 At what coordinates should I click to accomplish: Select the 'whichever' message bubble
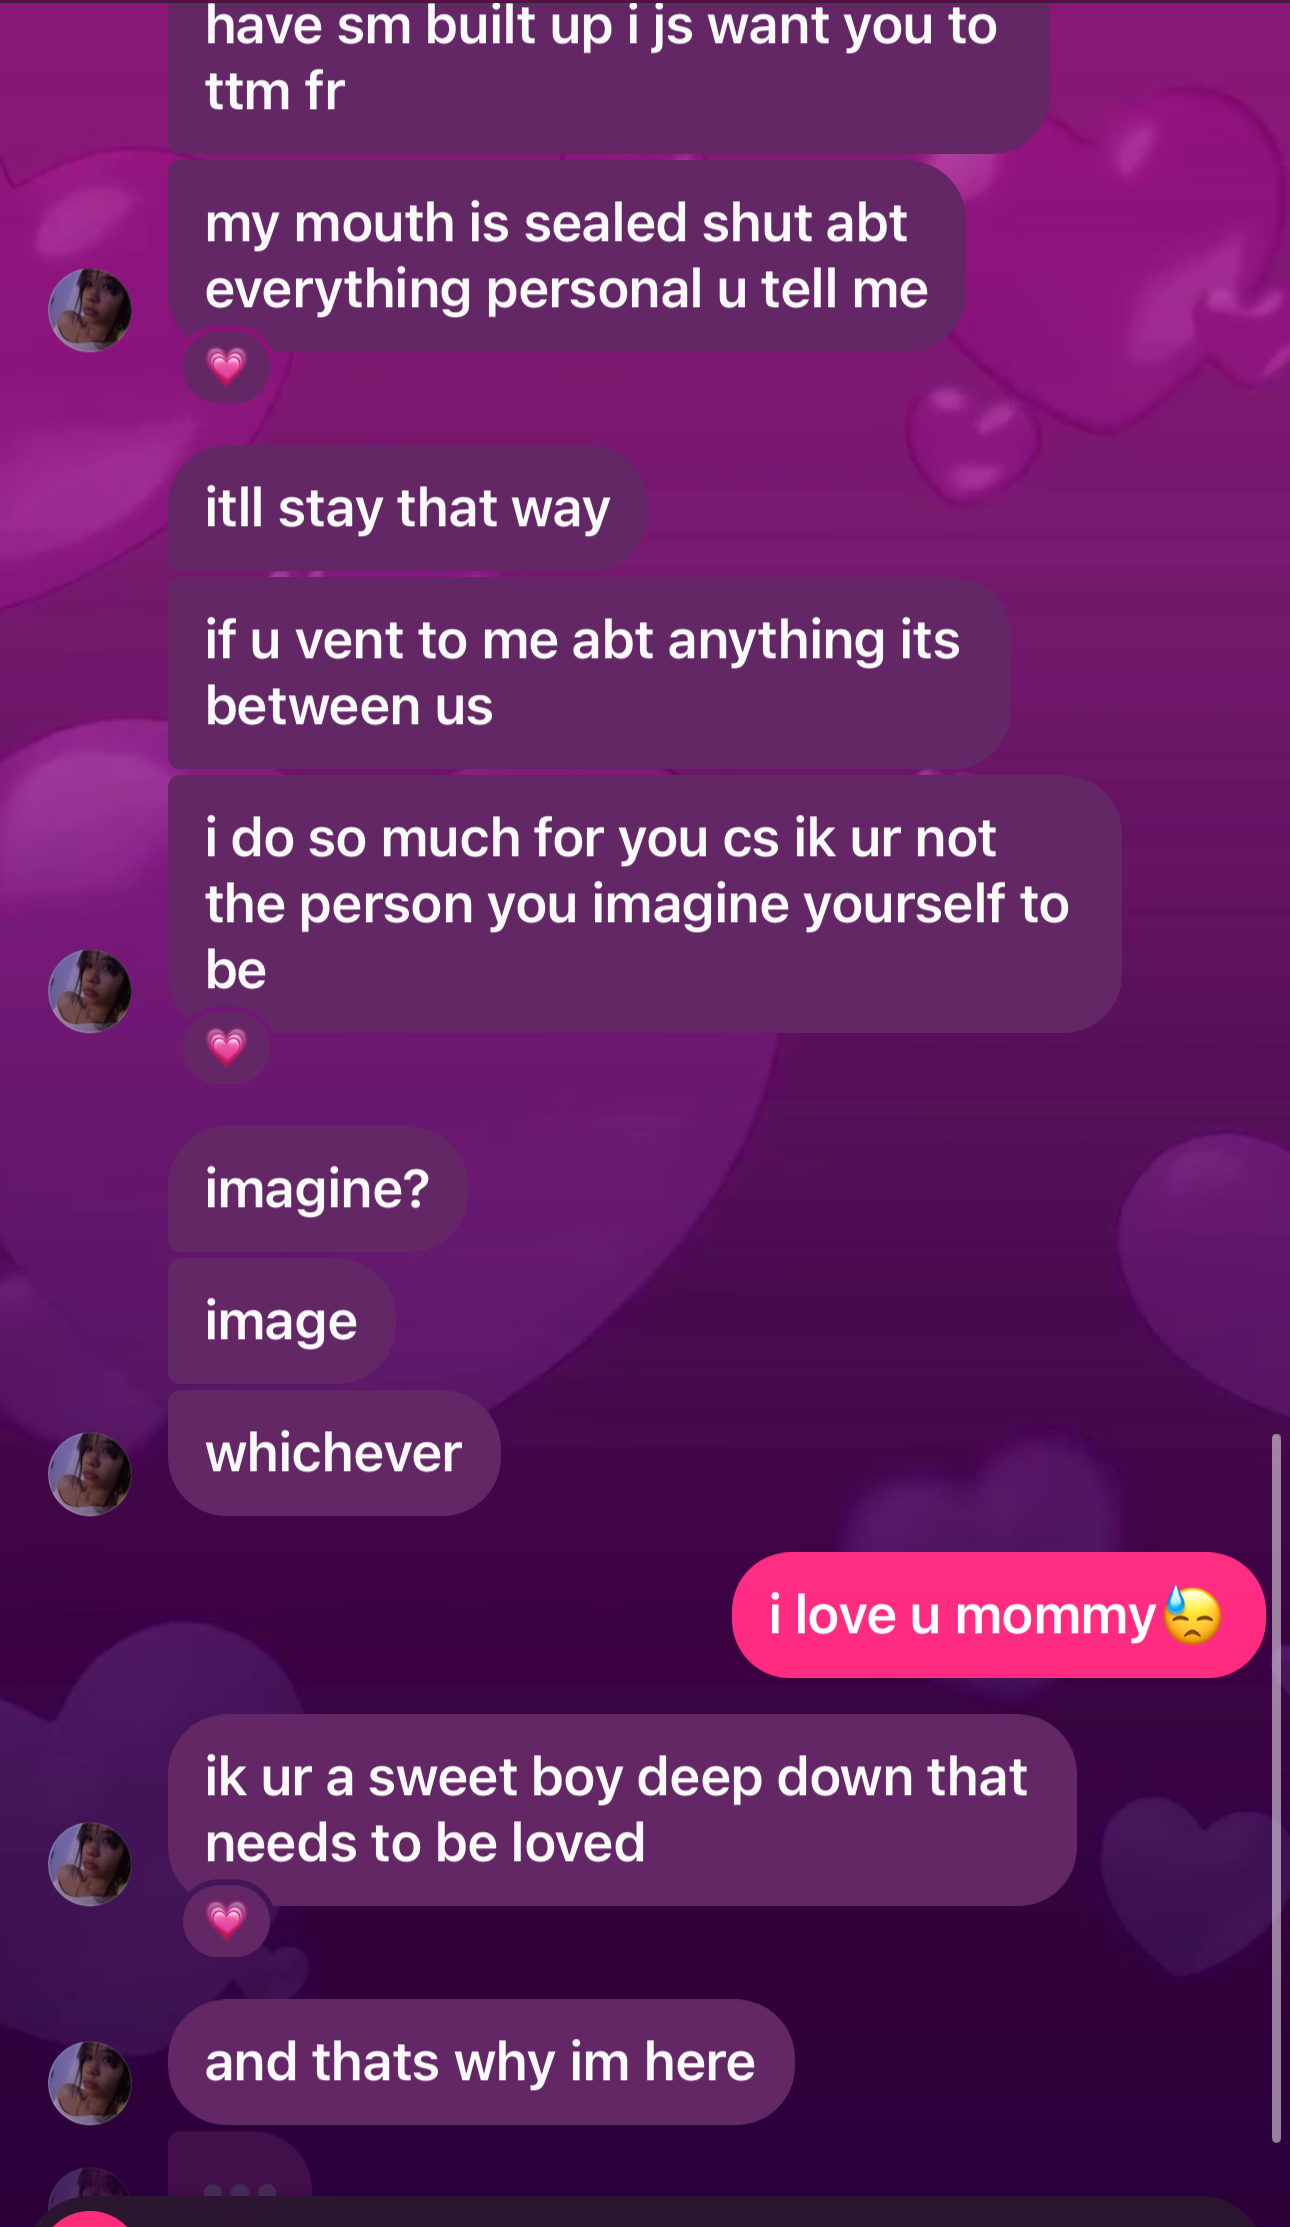[x=334, y=1453]
